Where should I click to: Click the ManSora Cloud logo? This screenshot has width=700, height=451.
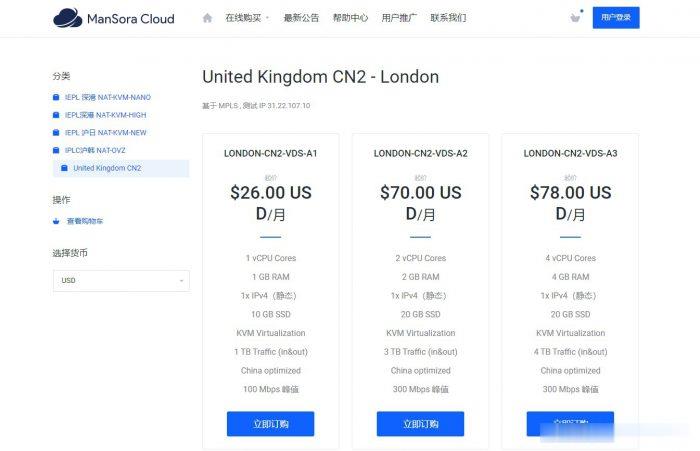click(113, 18)
